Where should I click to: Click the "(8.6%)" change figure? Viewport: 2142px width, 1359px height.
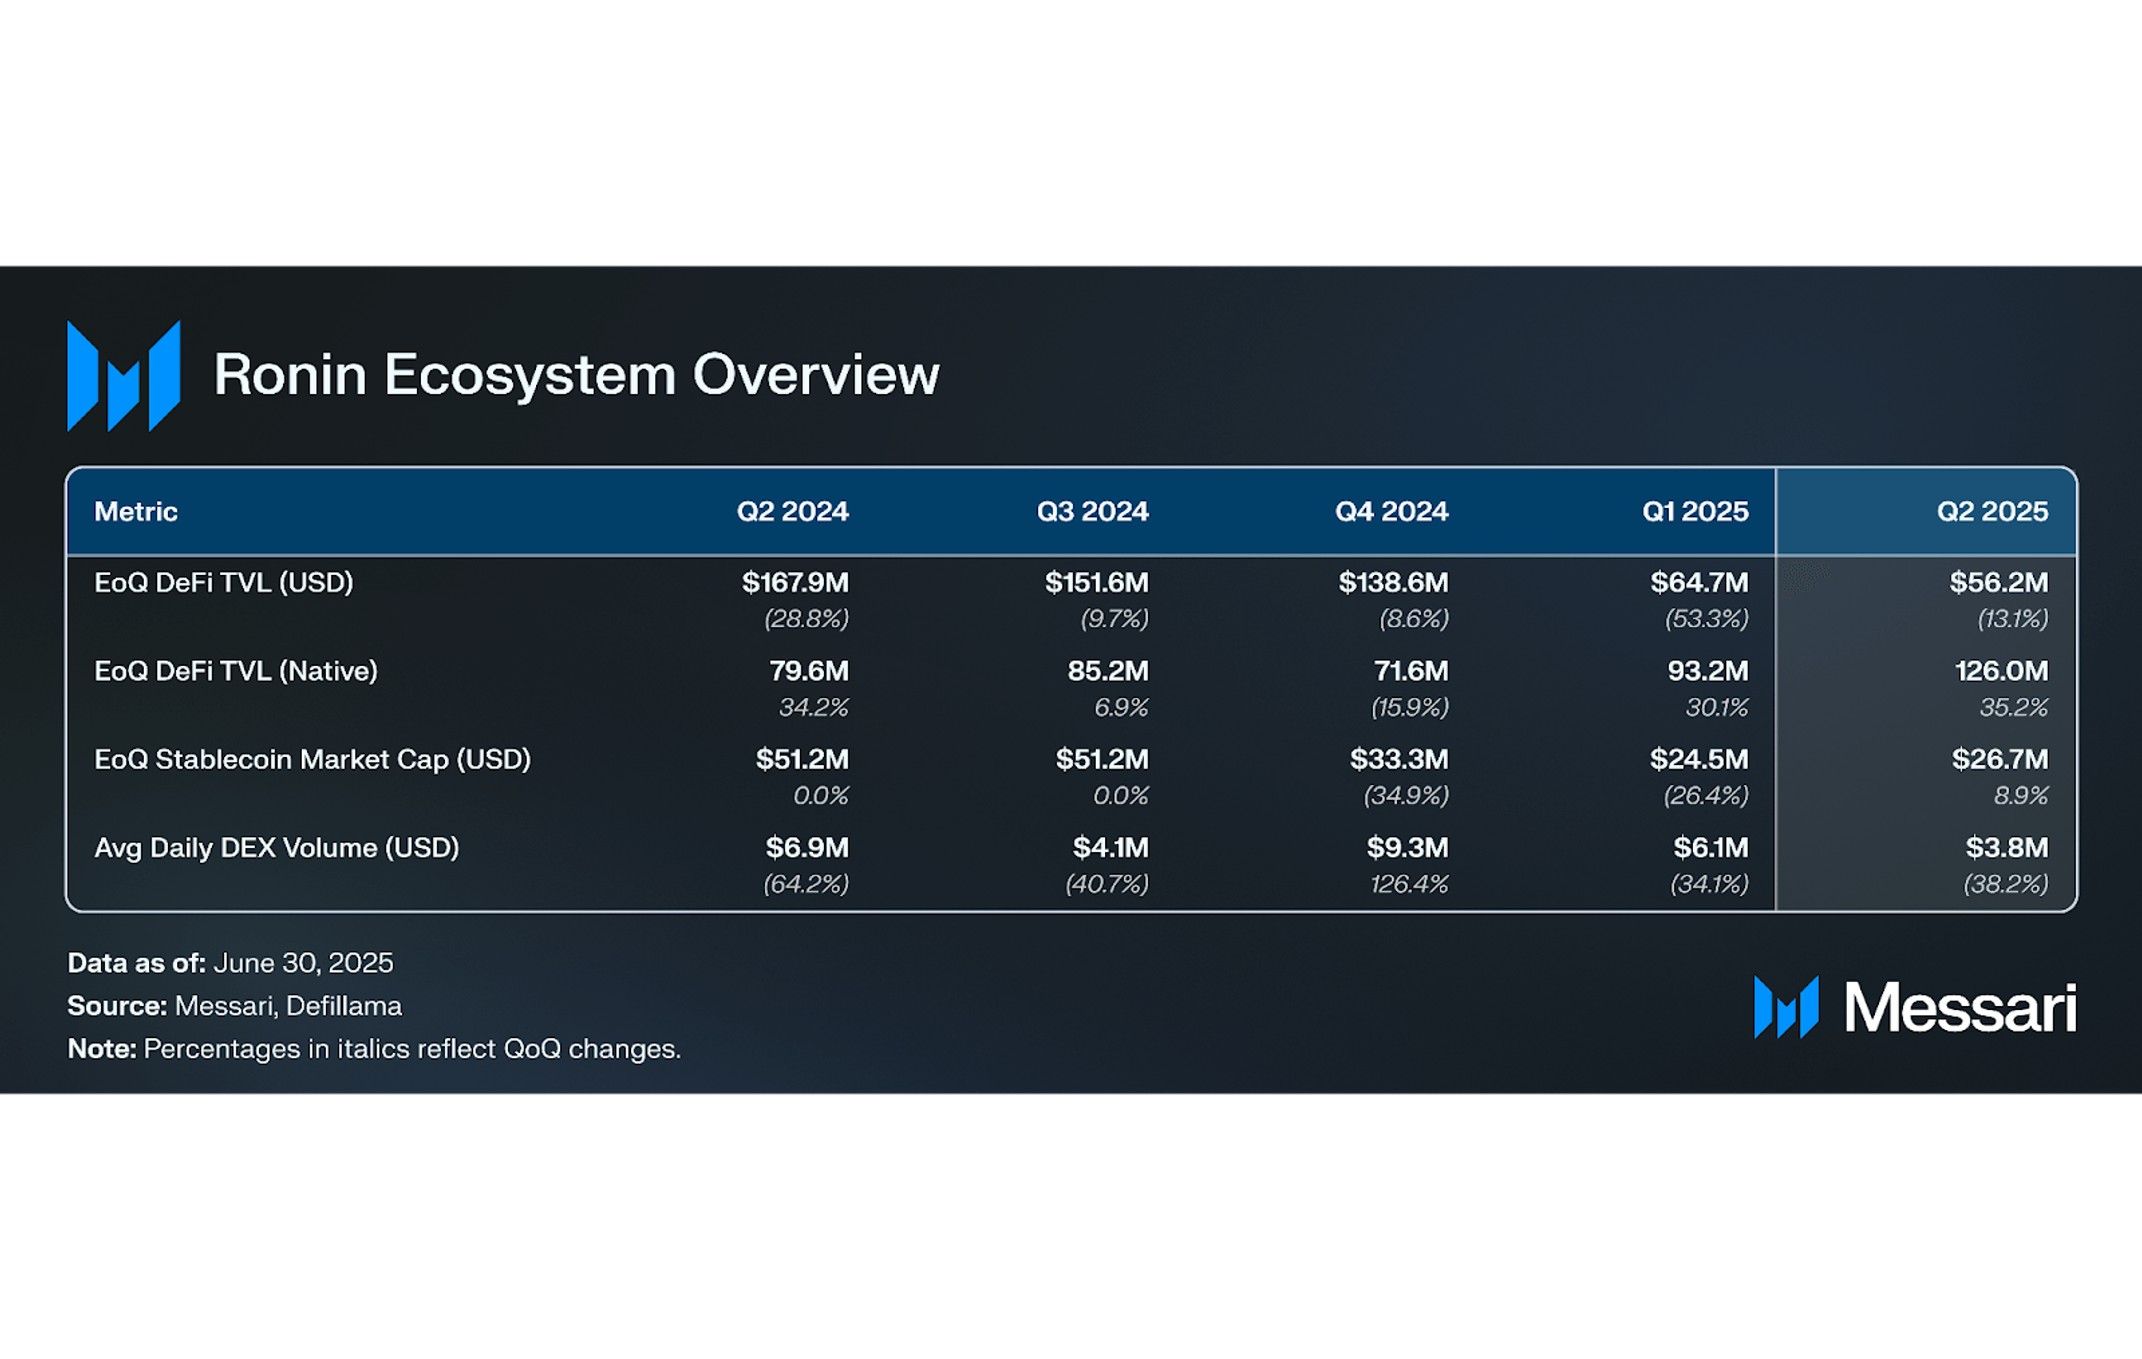point(1414,619)
